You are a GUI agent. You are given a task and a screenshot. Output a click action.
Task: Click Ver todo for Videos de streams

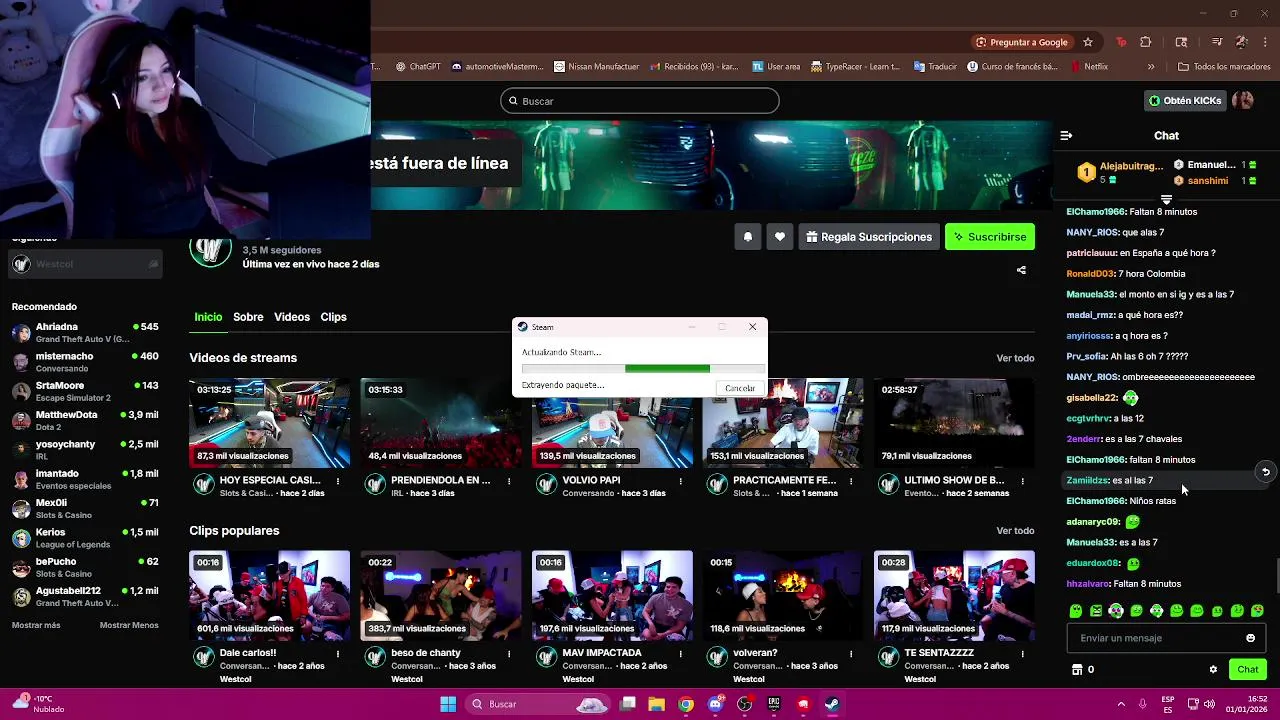[x=1015, y=358]
